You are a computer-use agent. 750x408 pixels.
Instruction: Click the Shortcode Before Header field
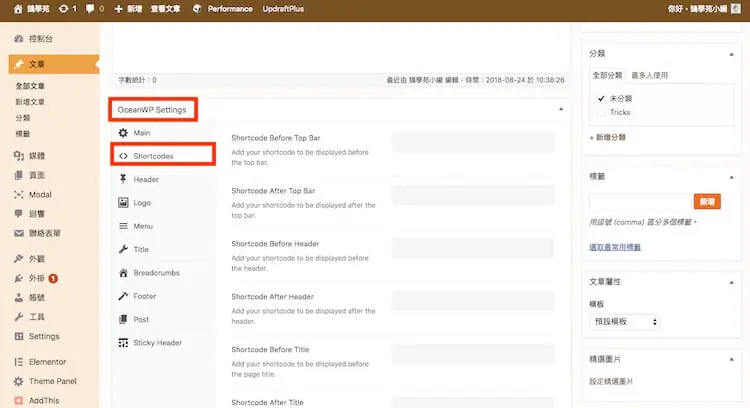point(473,248)
